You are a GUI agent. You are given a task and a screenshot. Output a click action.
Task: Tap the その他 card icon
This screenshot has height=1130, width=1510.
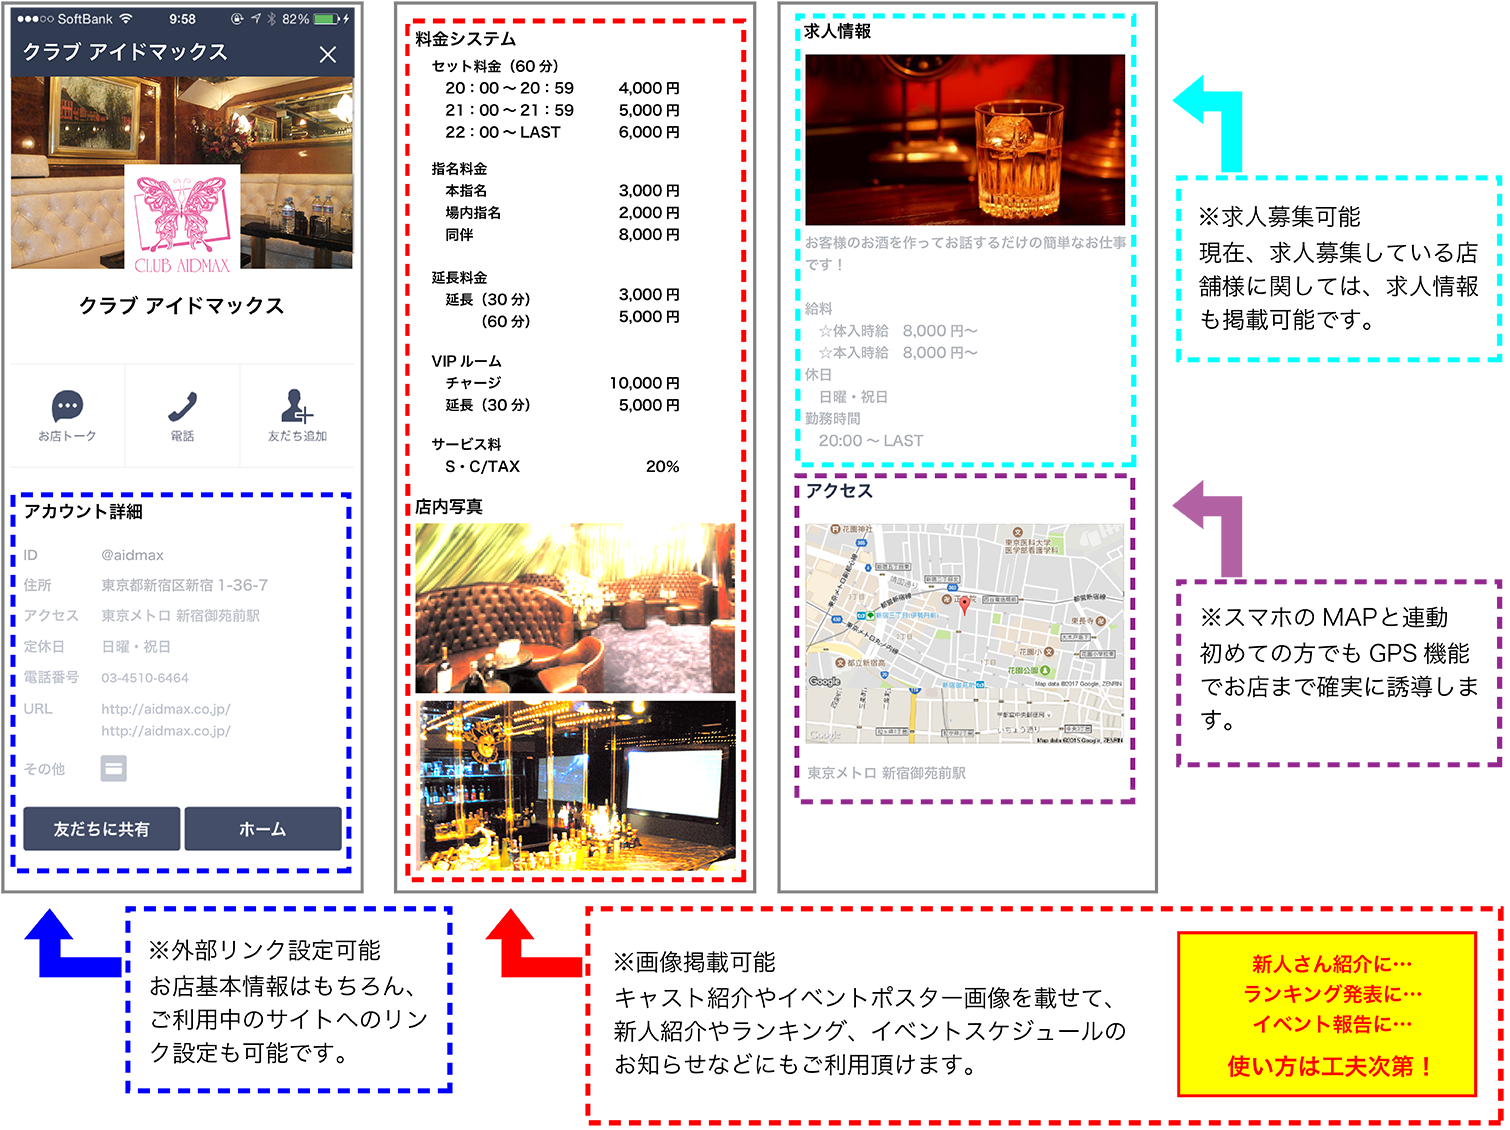114,769
